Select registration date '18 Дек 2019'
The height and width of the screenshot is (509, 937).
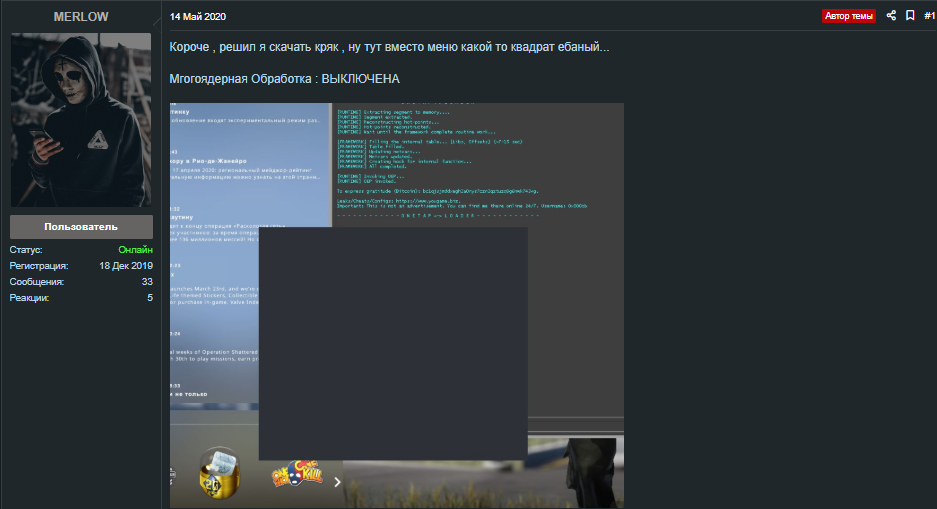126,265
